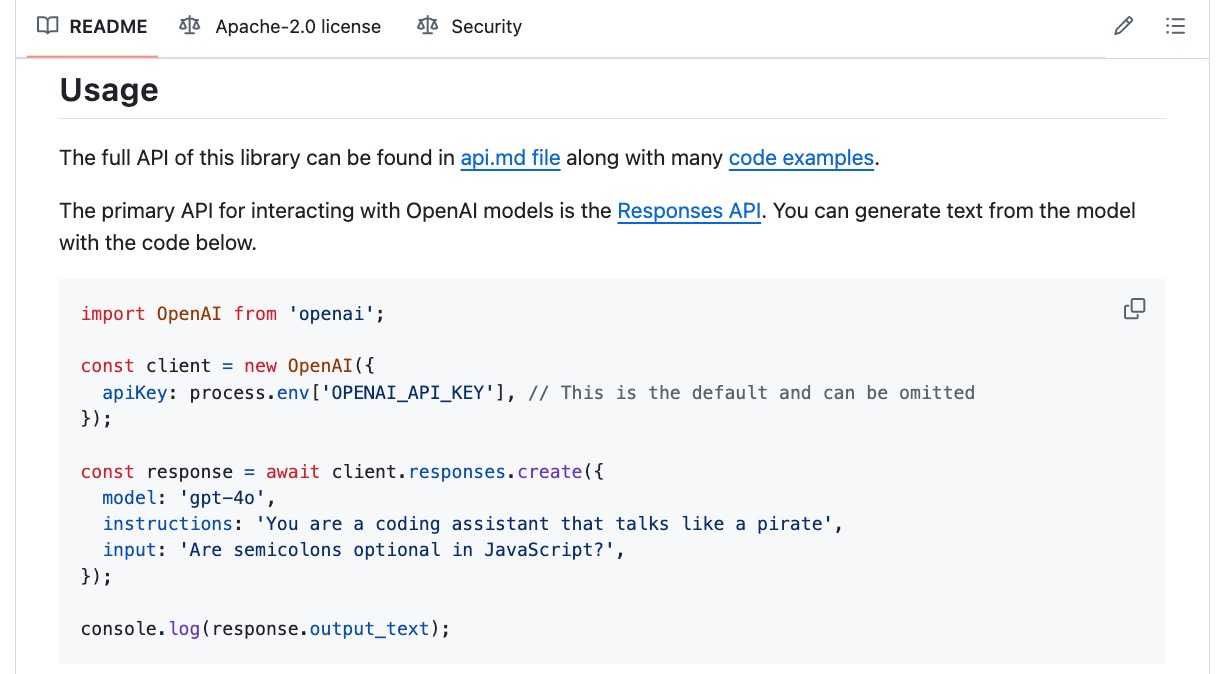Click the edit pencil in the header toolbar

[x=1123, y=26]
